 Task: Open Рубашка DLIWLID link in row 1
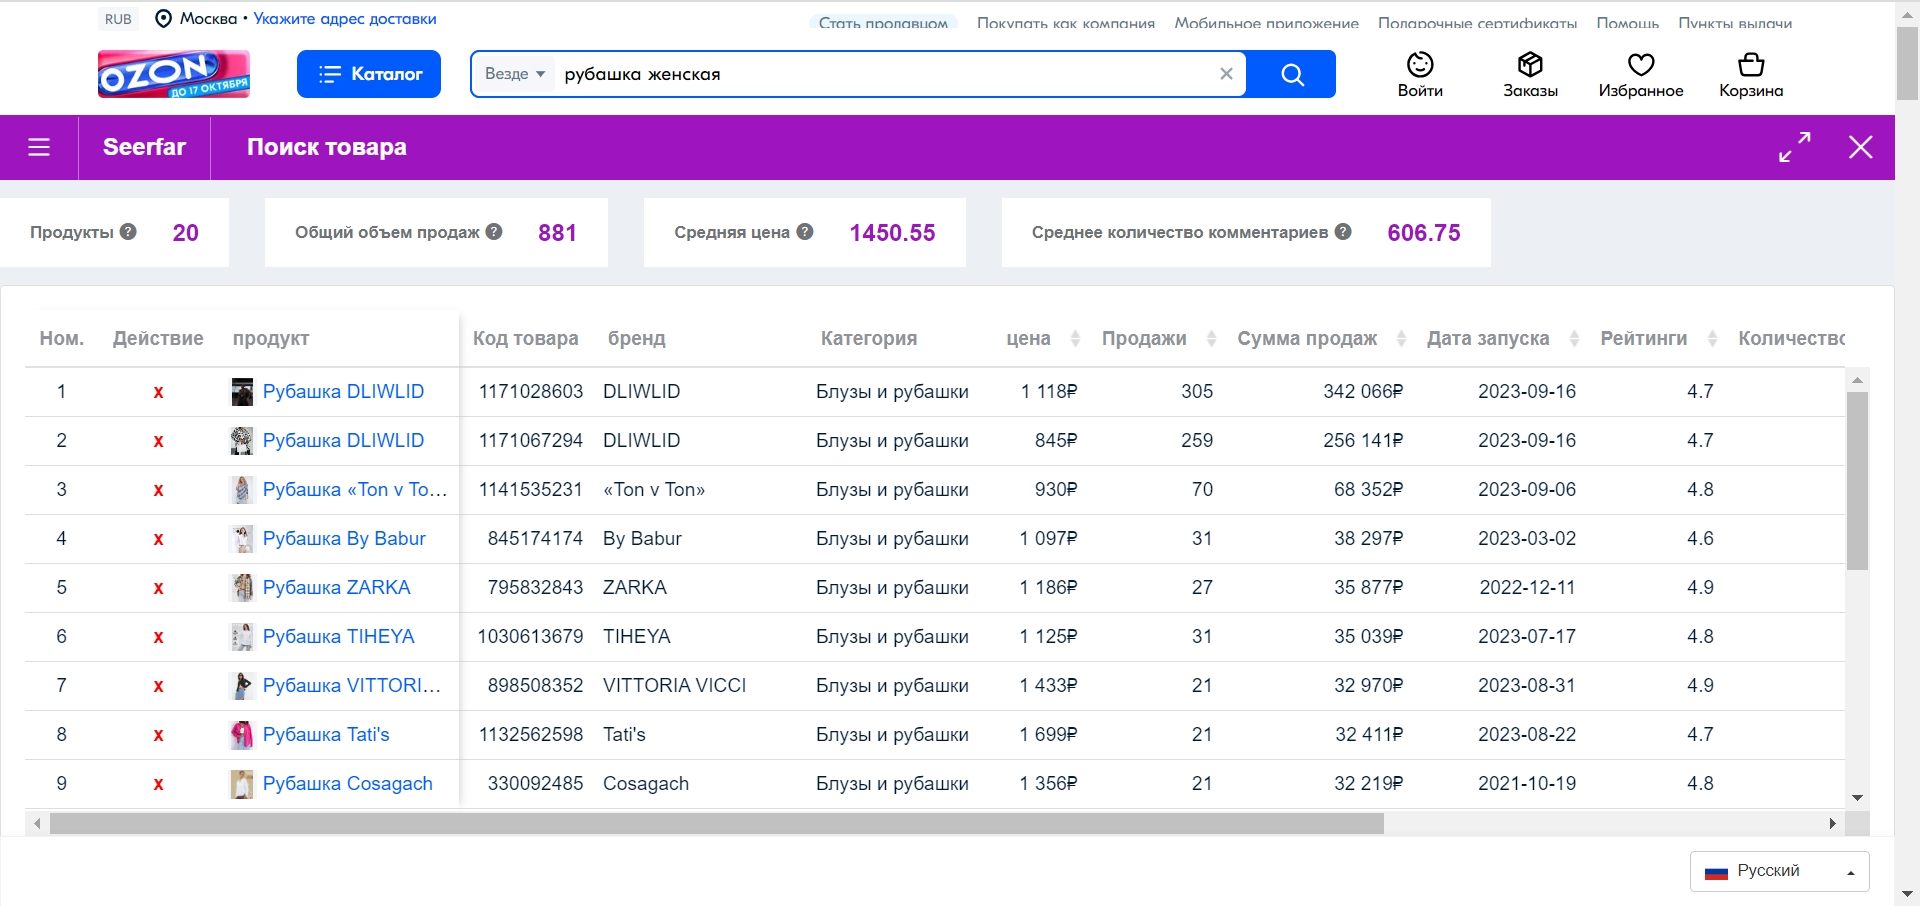point(343,391)
